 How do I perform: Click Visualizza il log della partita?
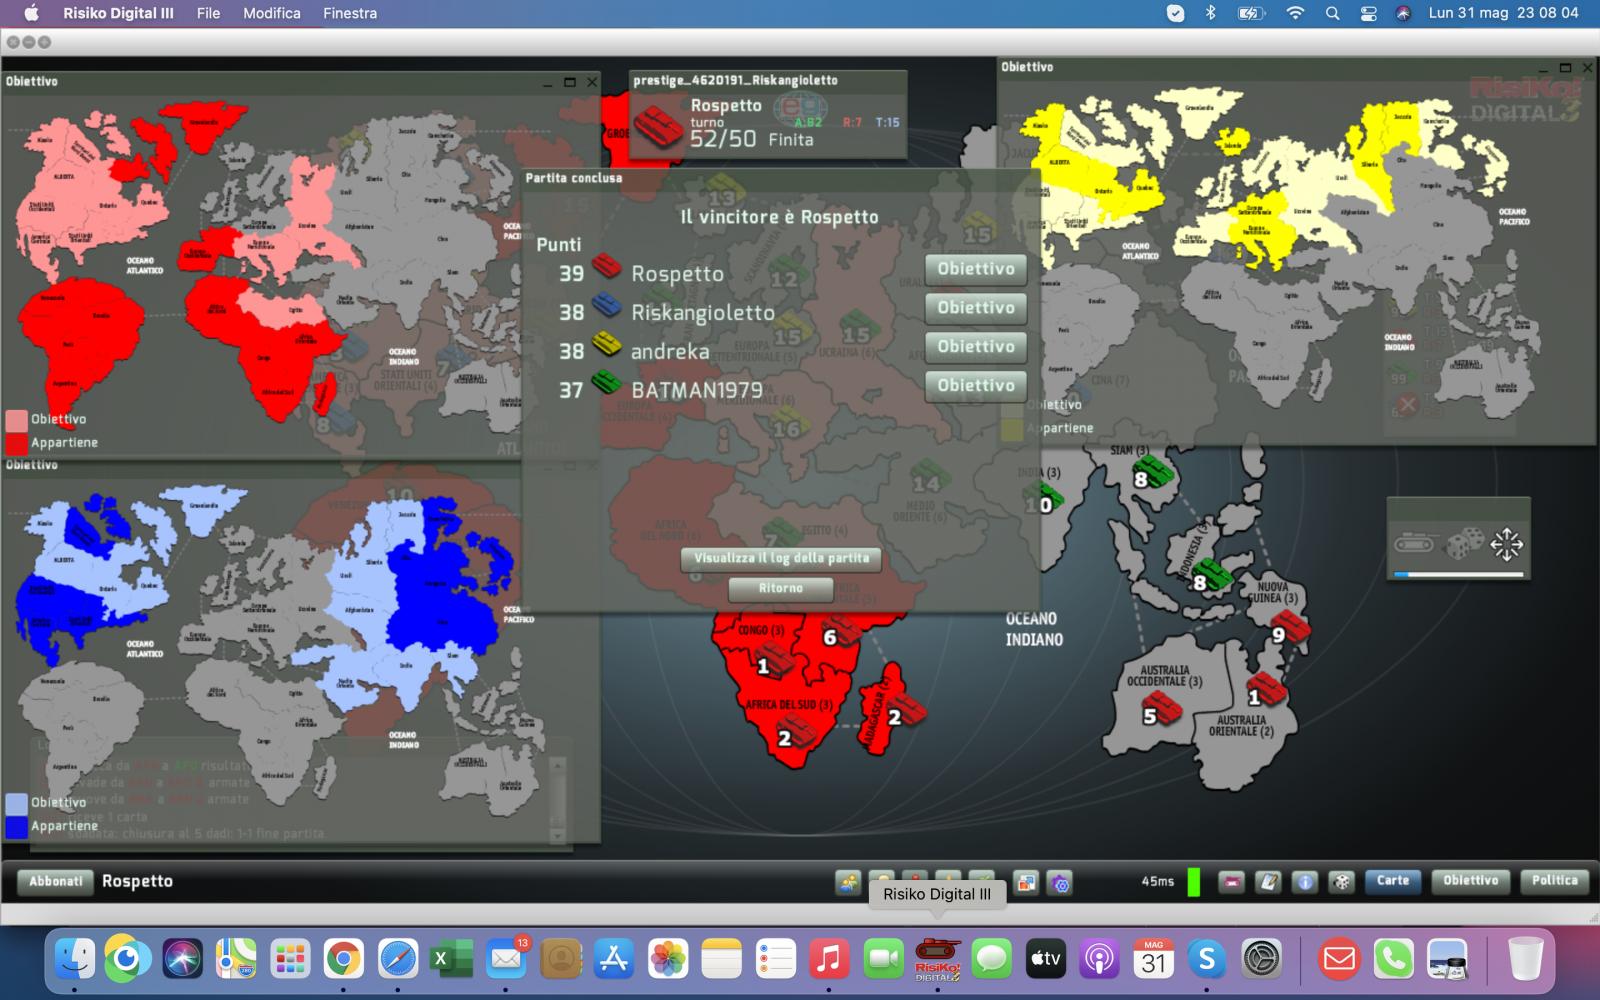pos(781,558)
